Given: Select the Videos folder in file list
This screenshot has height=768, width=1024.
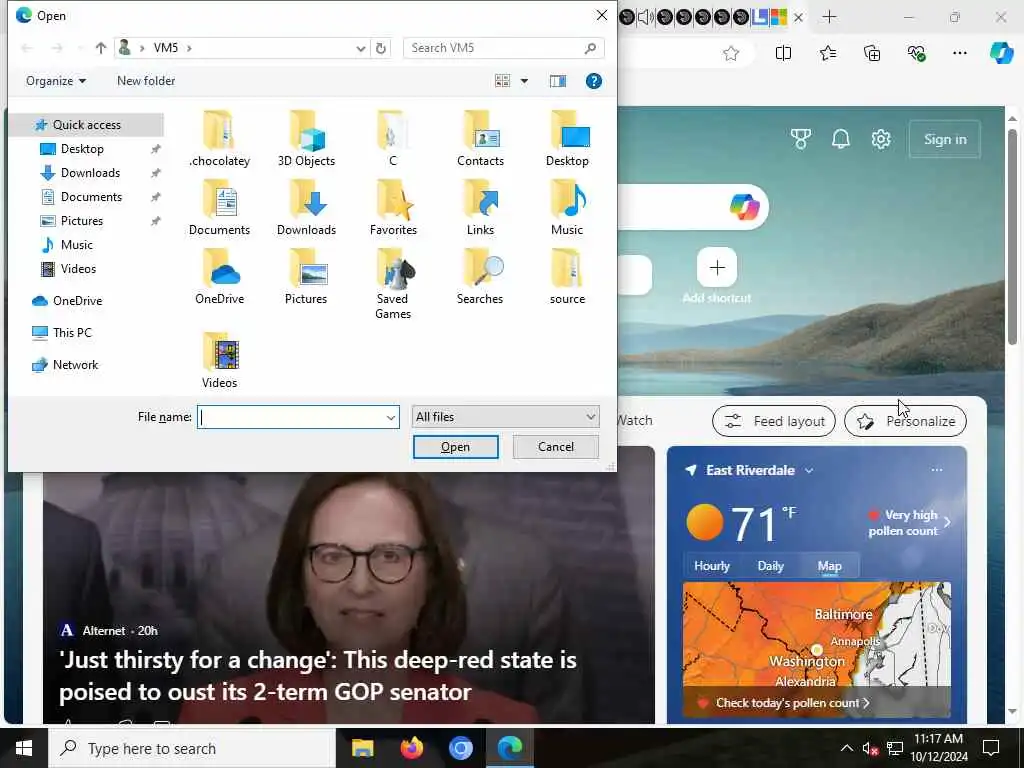Looking at the screenshot, I should 219,360.
